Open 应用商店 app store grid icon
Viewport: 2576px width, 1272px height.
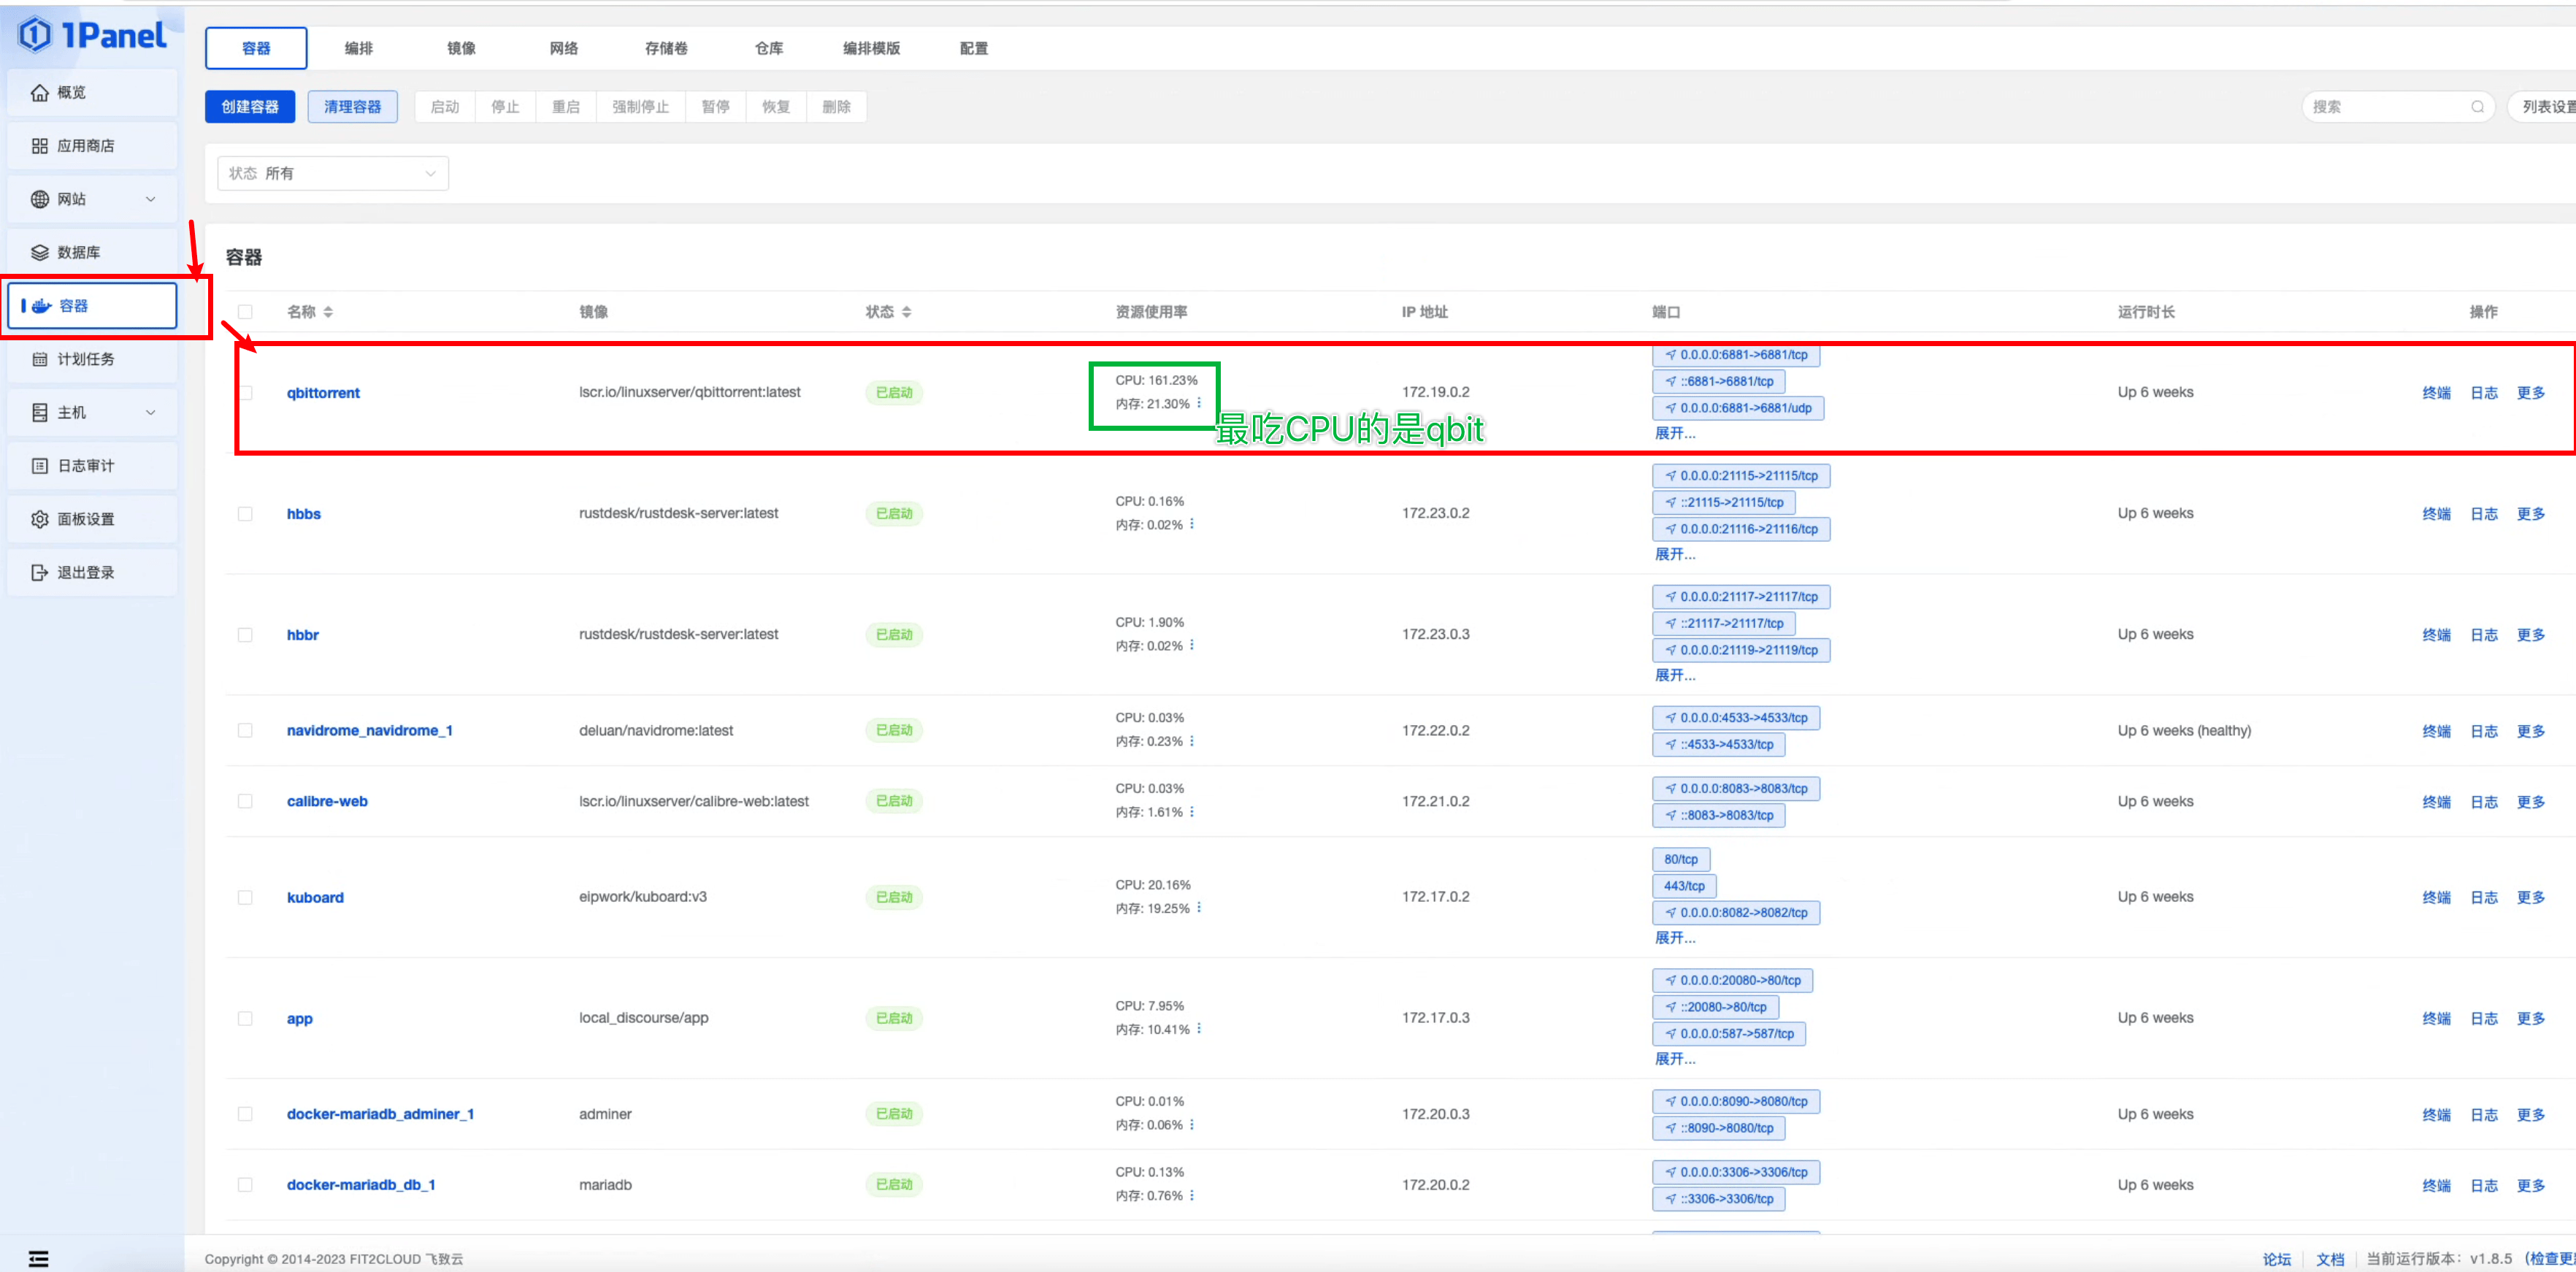click(x=40, y=146)
